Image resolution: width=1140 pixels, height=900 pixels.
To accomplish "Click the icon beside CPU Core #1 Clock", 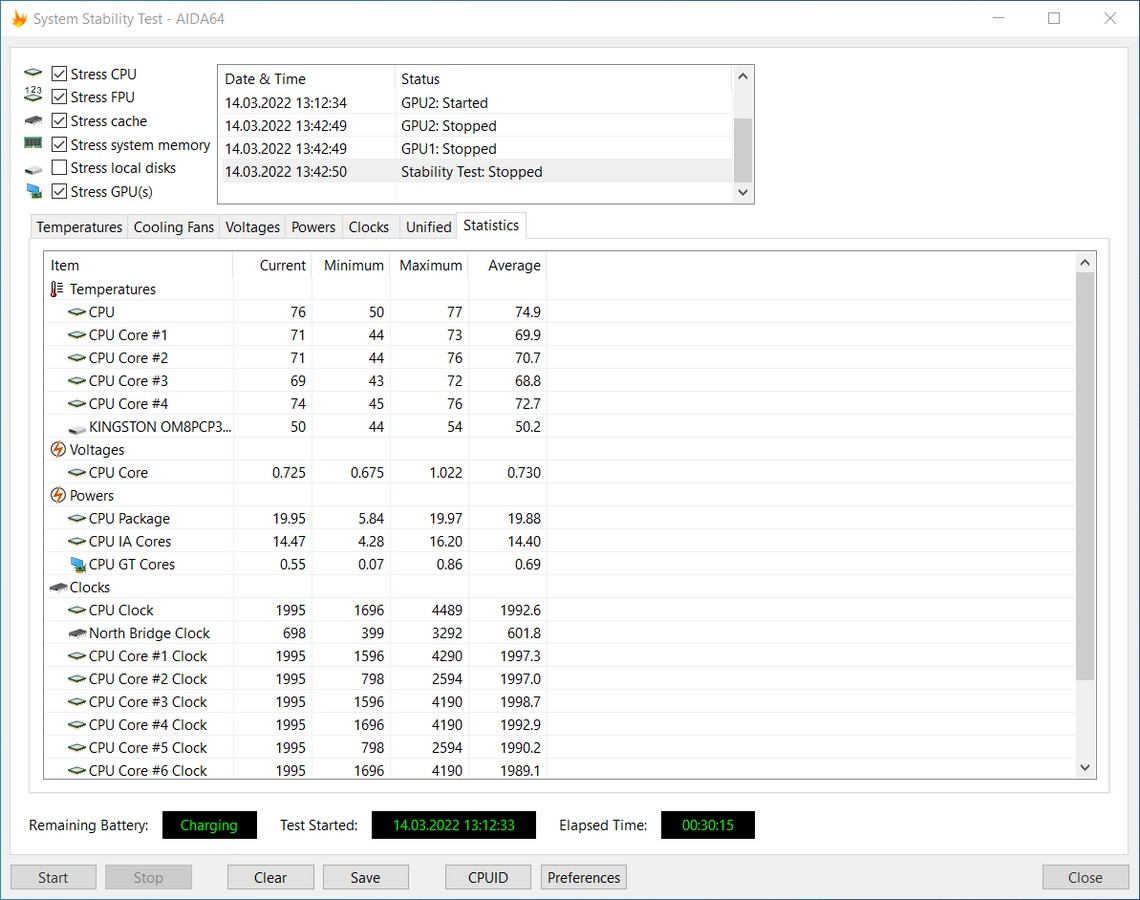I will 77,656.
